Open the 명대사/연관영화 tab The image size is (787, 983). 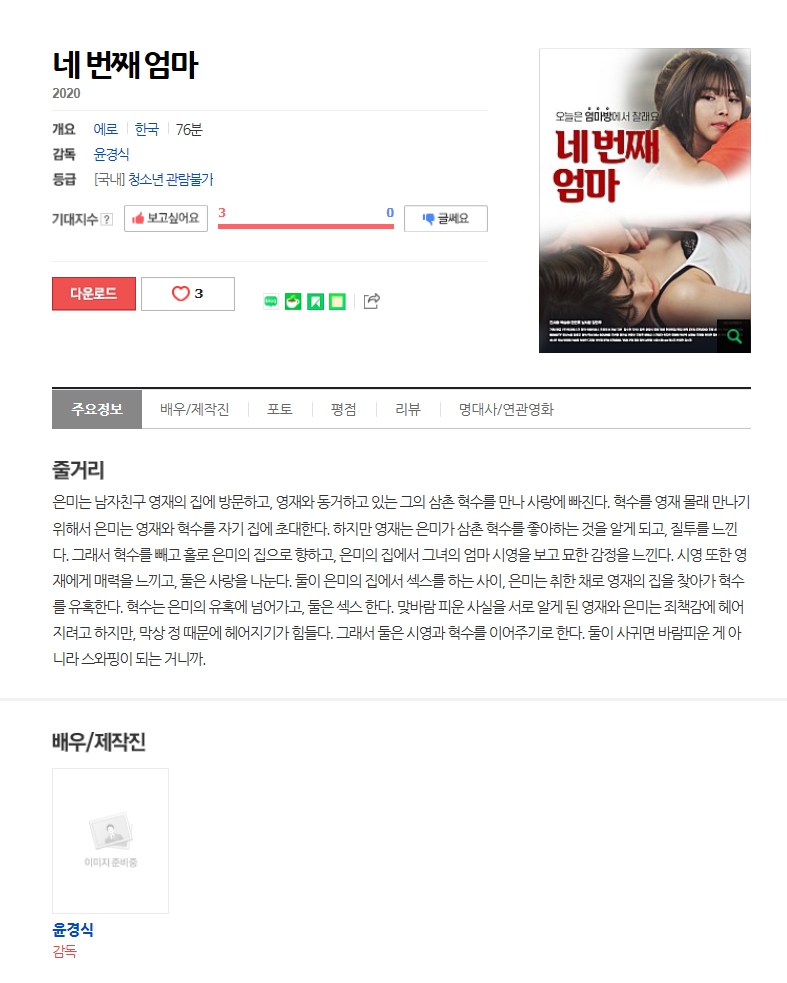pos(506,409)
